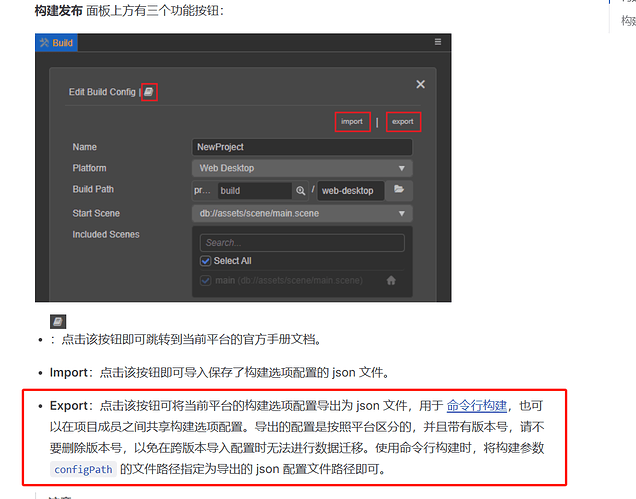This screenshot has height=499, width=636.
Task: Click the Start Scene label
Action: [x=96, y=213]
